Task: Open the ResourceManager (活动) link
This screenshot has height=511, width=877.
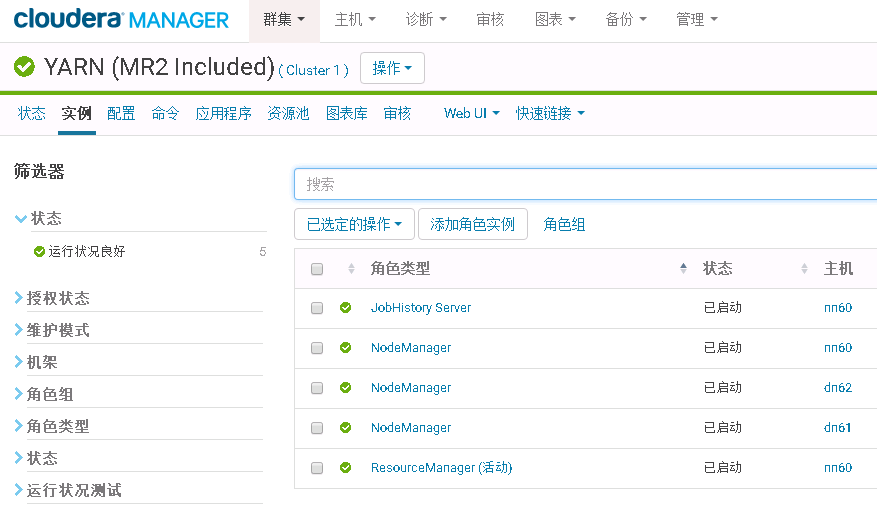Action: tap(441, 467)
